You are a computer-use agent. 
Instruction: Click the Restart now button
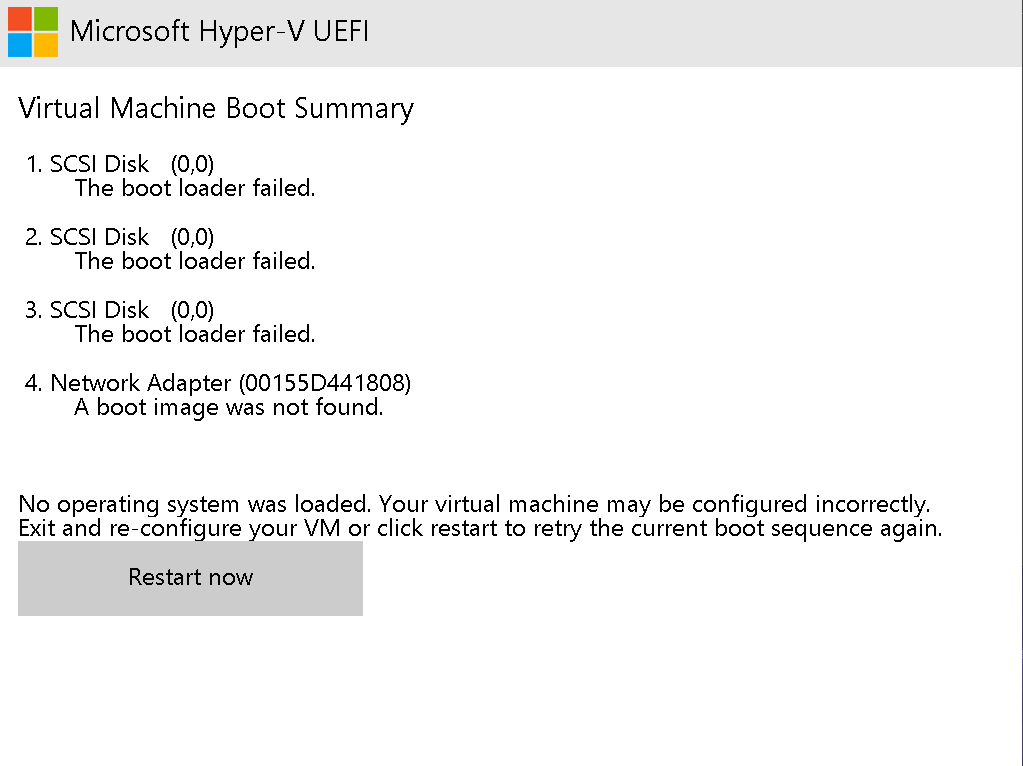click(190, 578)
